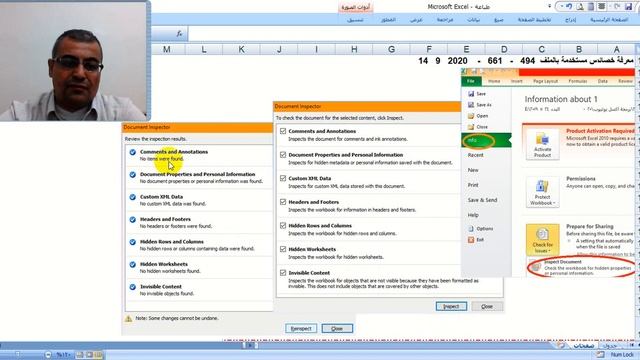Toggle Invisible Content checkbox

point(283,273)
